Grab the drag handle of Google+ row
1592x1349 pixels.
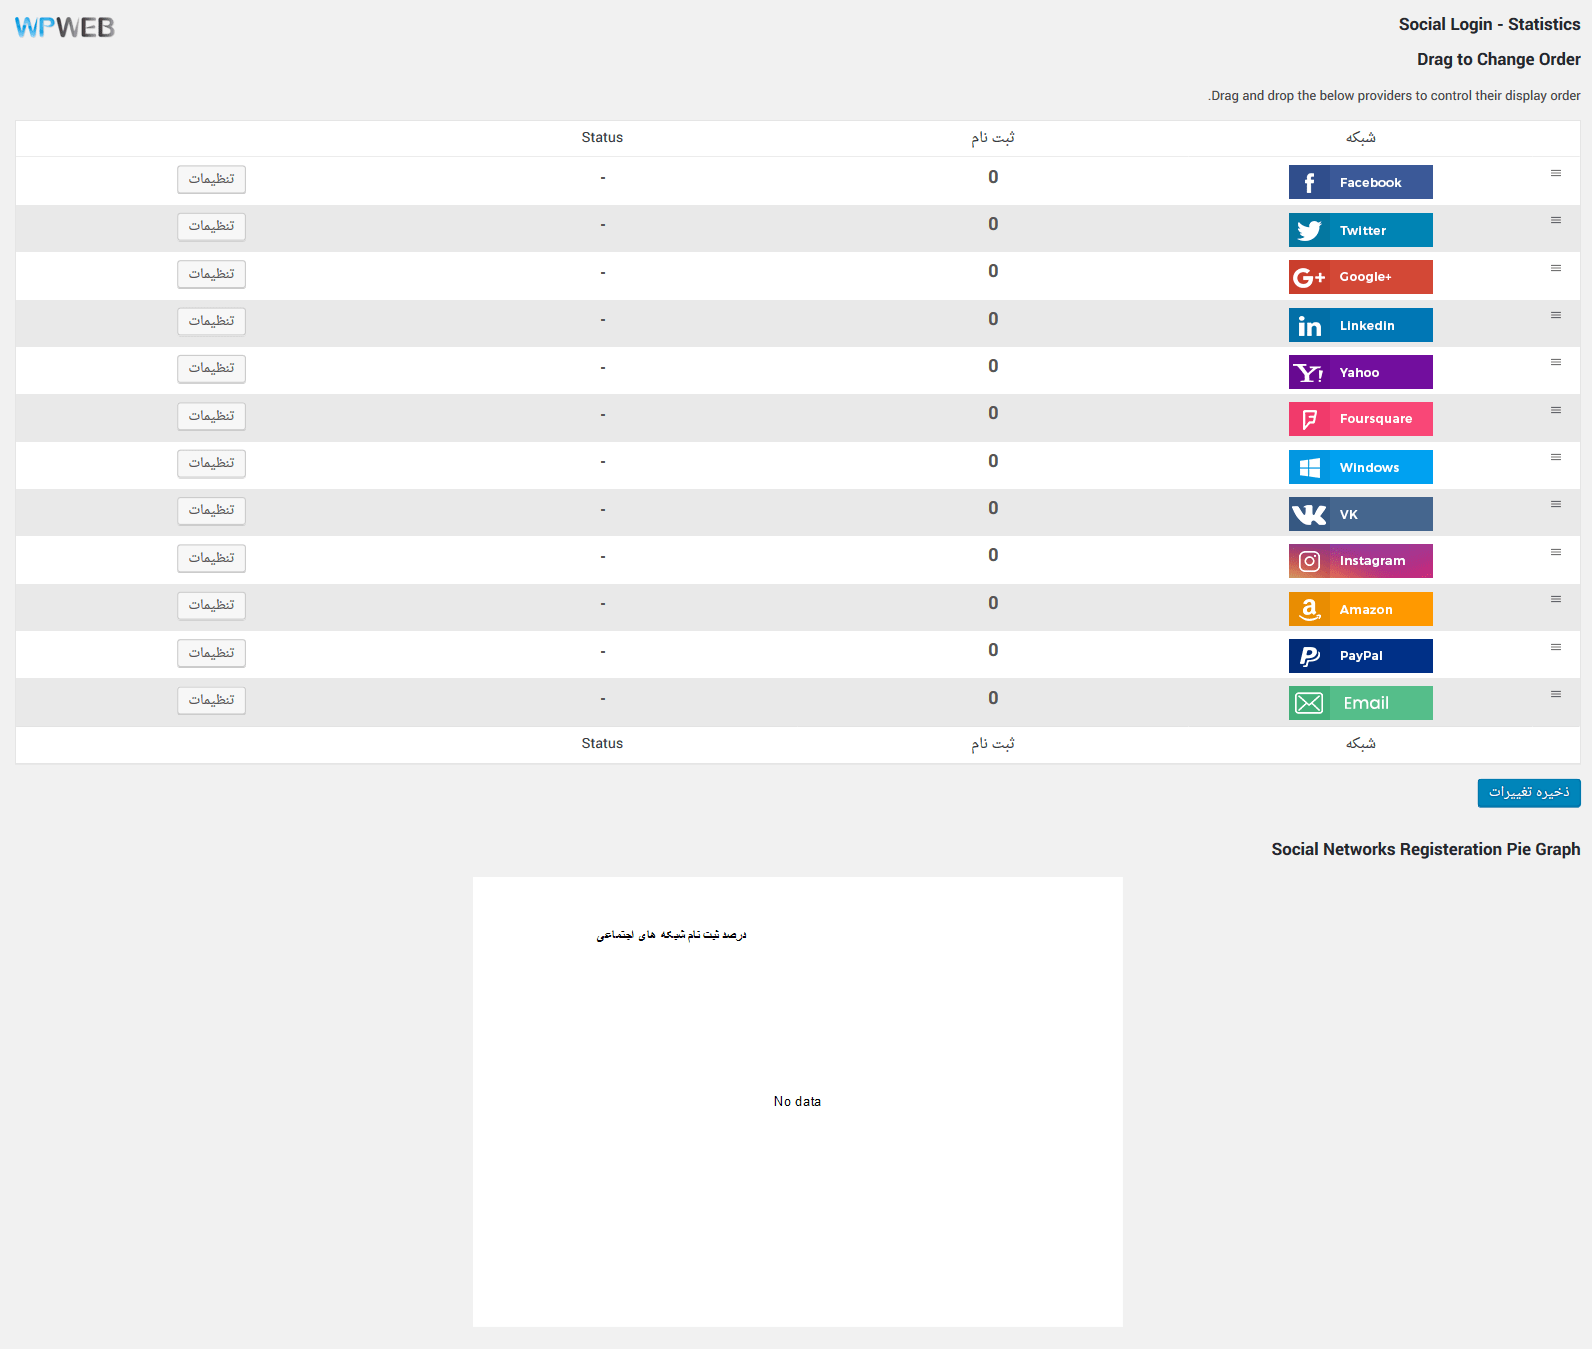[1556, 268]
